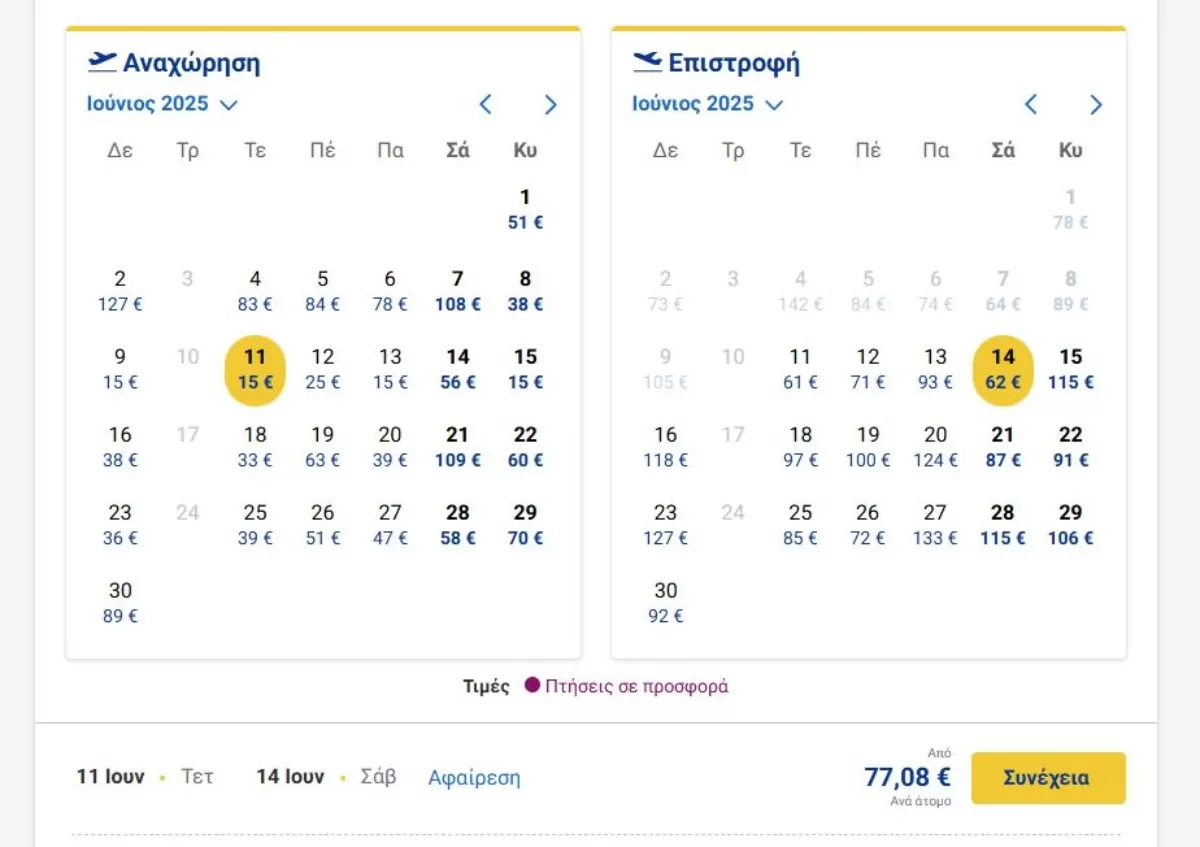Click the departing plane icon beside Αναχώρηση
The image size is (1200, 847).
point(102,62)
